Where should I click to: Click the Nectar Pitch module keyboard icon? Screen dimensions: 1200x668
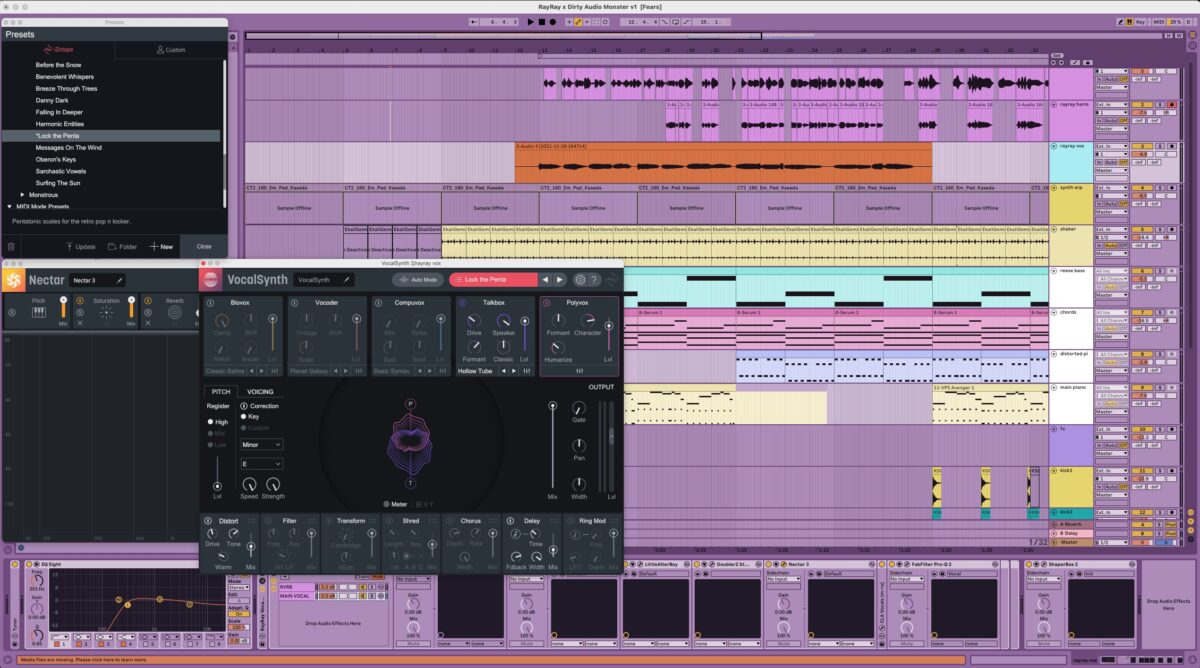click(39, 313)
